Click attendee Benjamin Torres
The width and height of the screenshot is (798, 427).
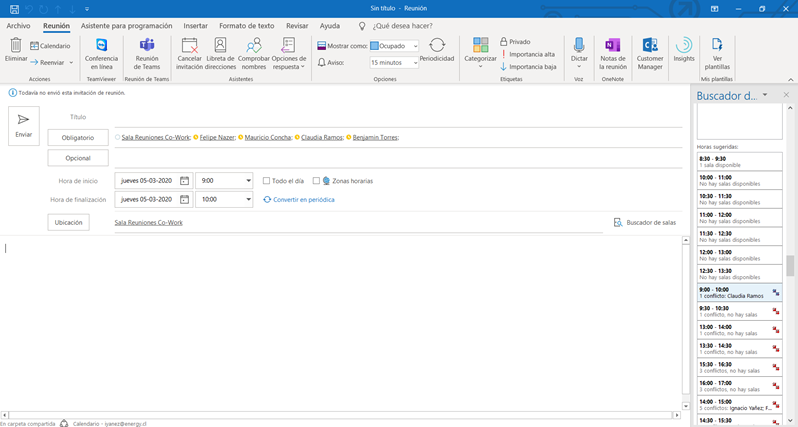(x=375, y=137)
